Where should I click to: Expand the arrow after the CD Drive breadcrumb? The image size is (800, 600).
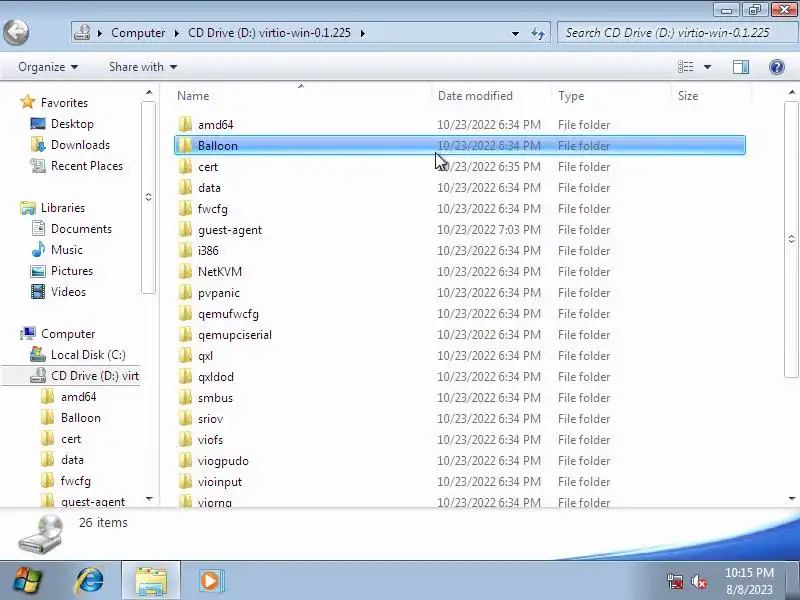point(363,33)
